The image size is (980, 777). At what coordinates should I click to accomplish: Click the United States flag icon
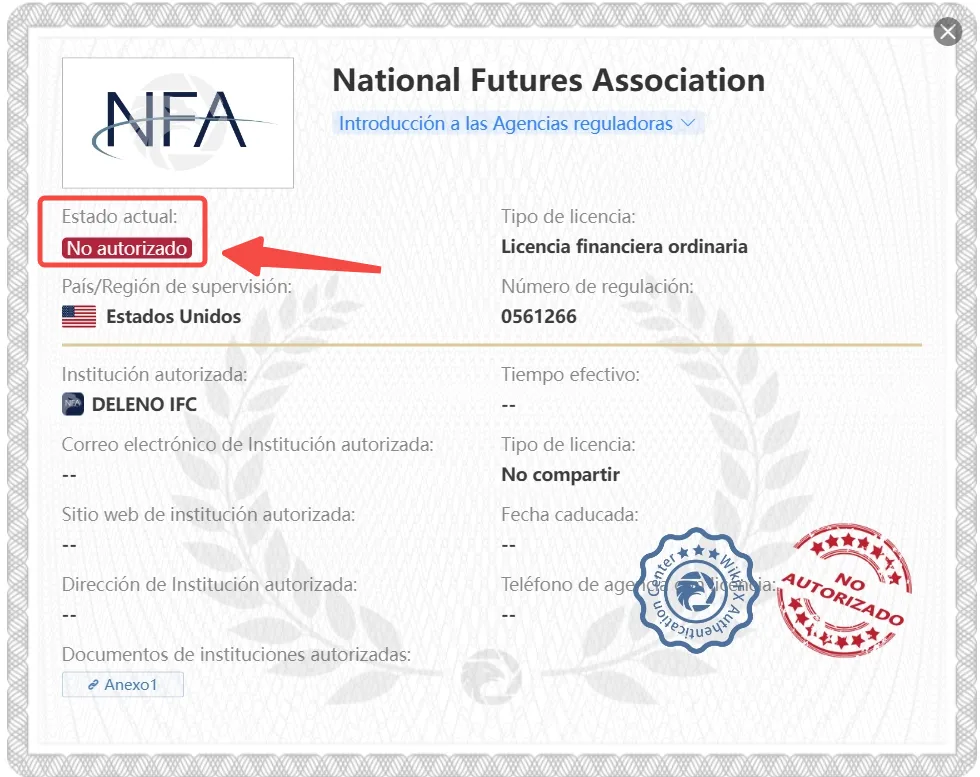(x=79, y=316)
